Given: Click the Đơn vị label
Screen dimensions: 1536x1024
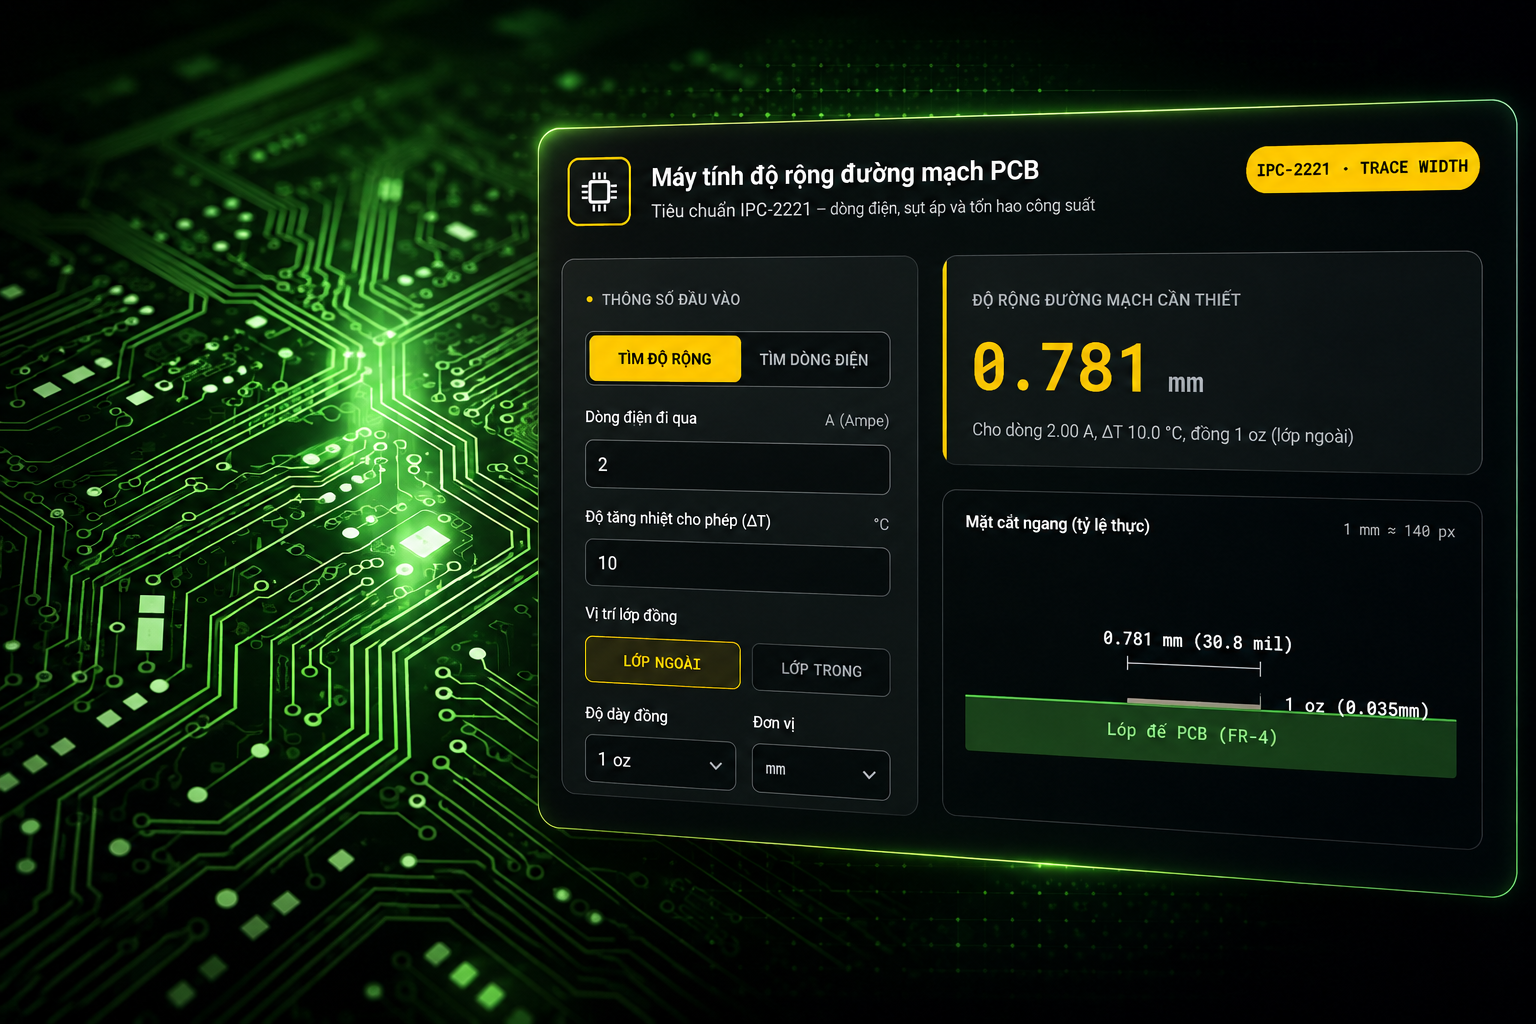Looking at the screenshot, I should click(774, 722).
